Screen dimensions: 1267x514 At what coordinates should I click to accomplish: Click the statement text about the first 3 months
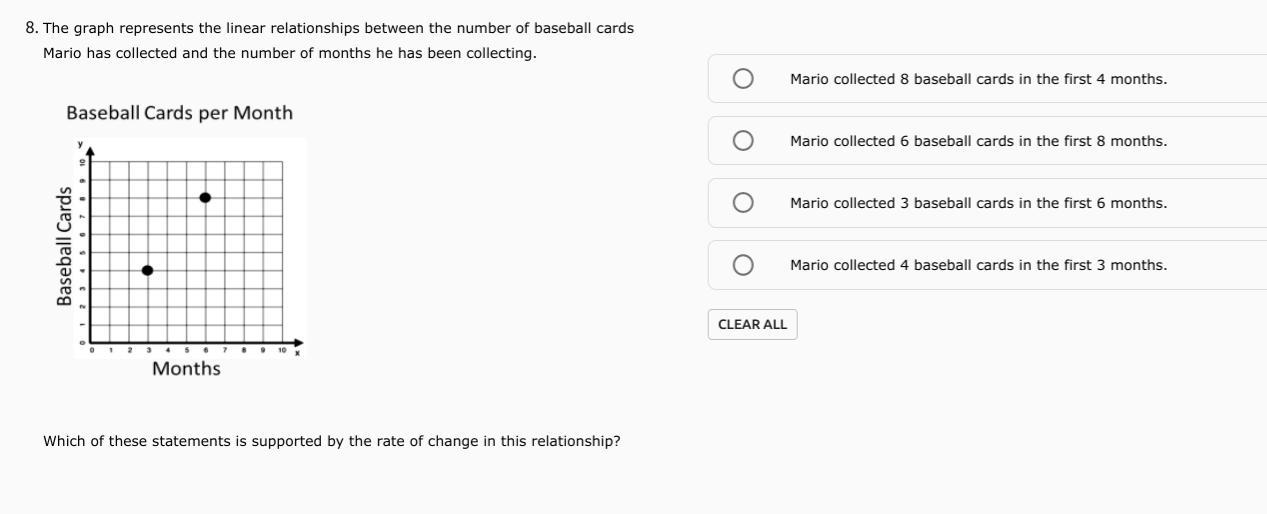pos(977,265)
